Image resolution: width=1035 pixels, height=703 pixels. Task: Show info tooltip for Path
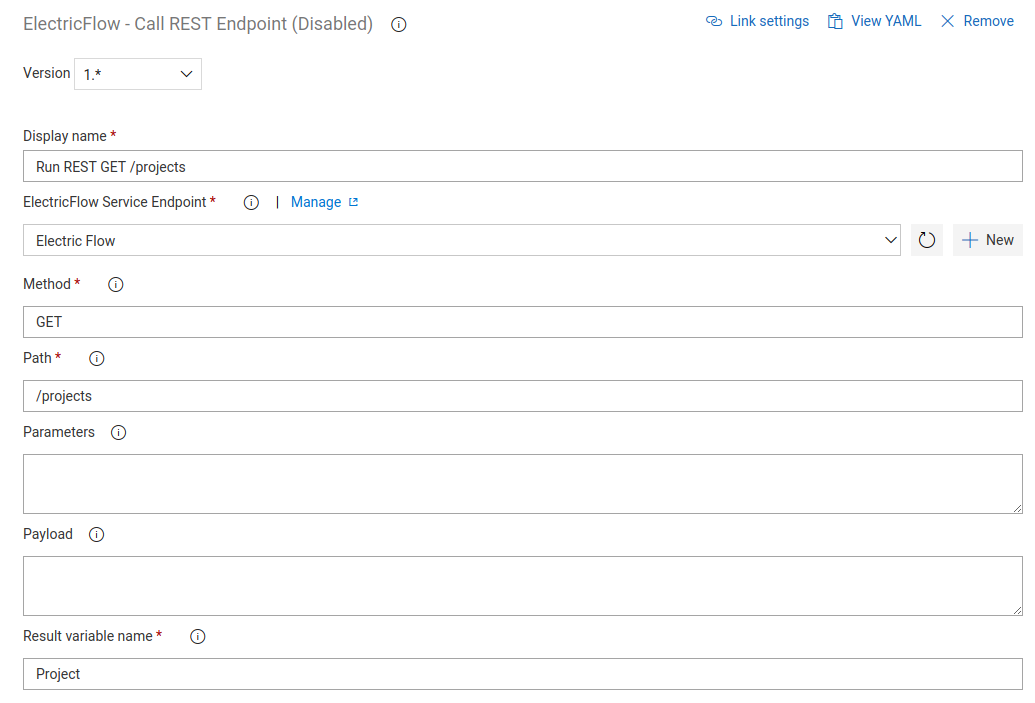click(96, 358)
